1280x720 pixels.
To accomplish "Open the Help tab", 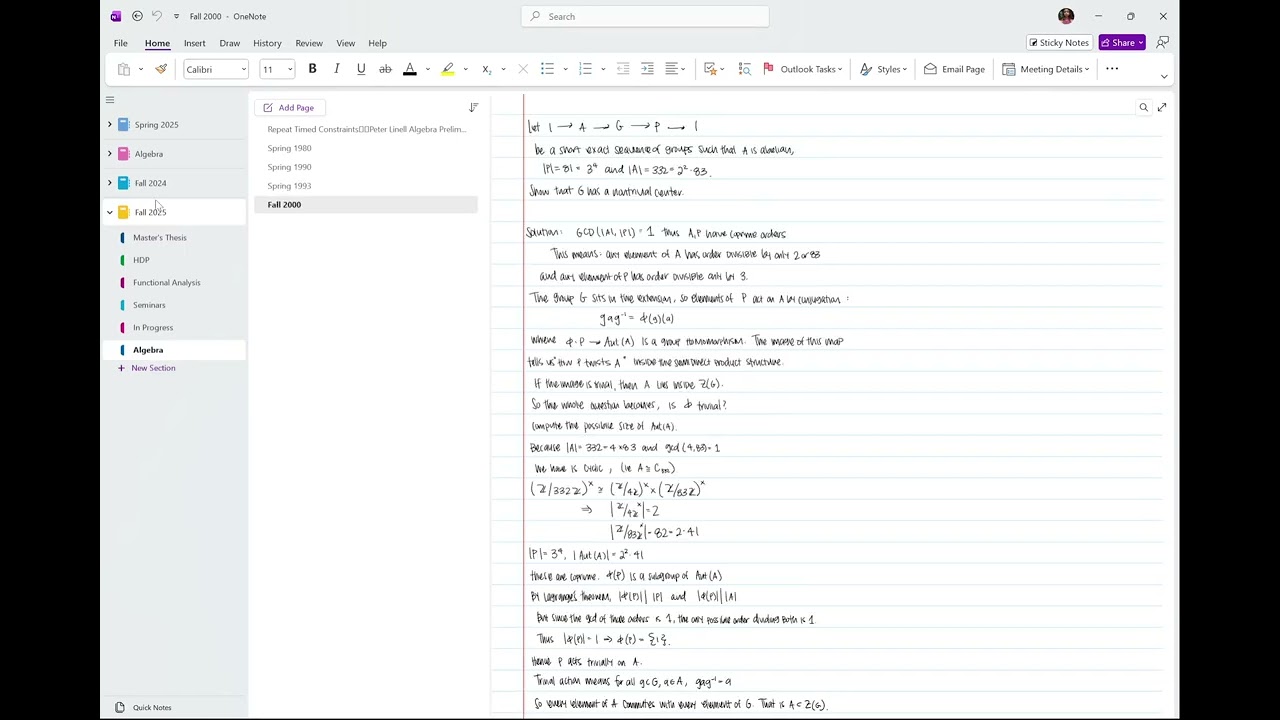I will coord(377,43).
